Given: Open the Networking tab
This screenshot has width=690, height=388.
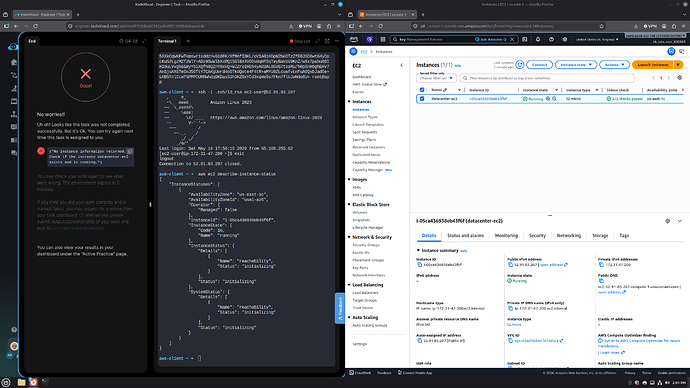Looking at the screenshot, I should tap(569, 236).
